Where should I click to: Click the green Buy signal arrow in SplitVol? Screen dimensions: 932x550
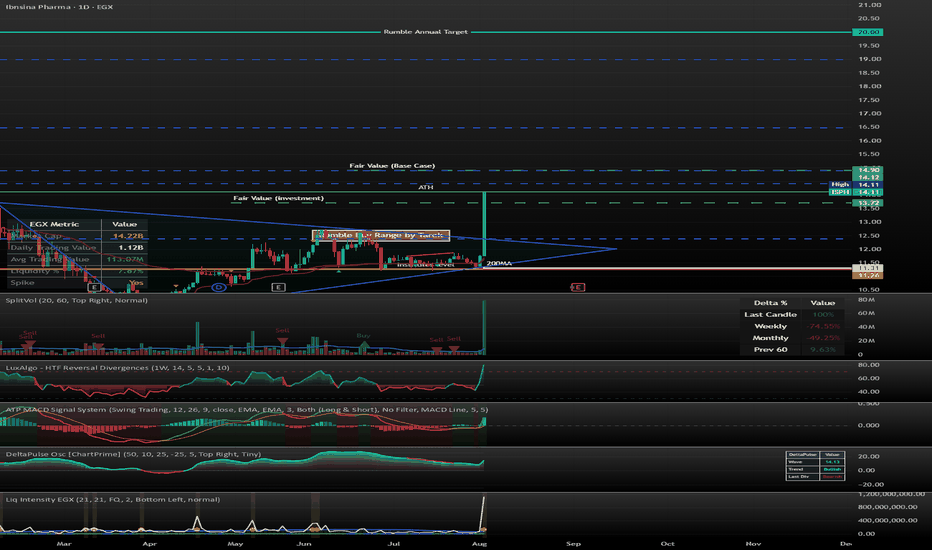click(x=363, y=344)
